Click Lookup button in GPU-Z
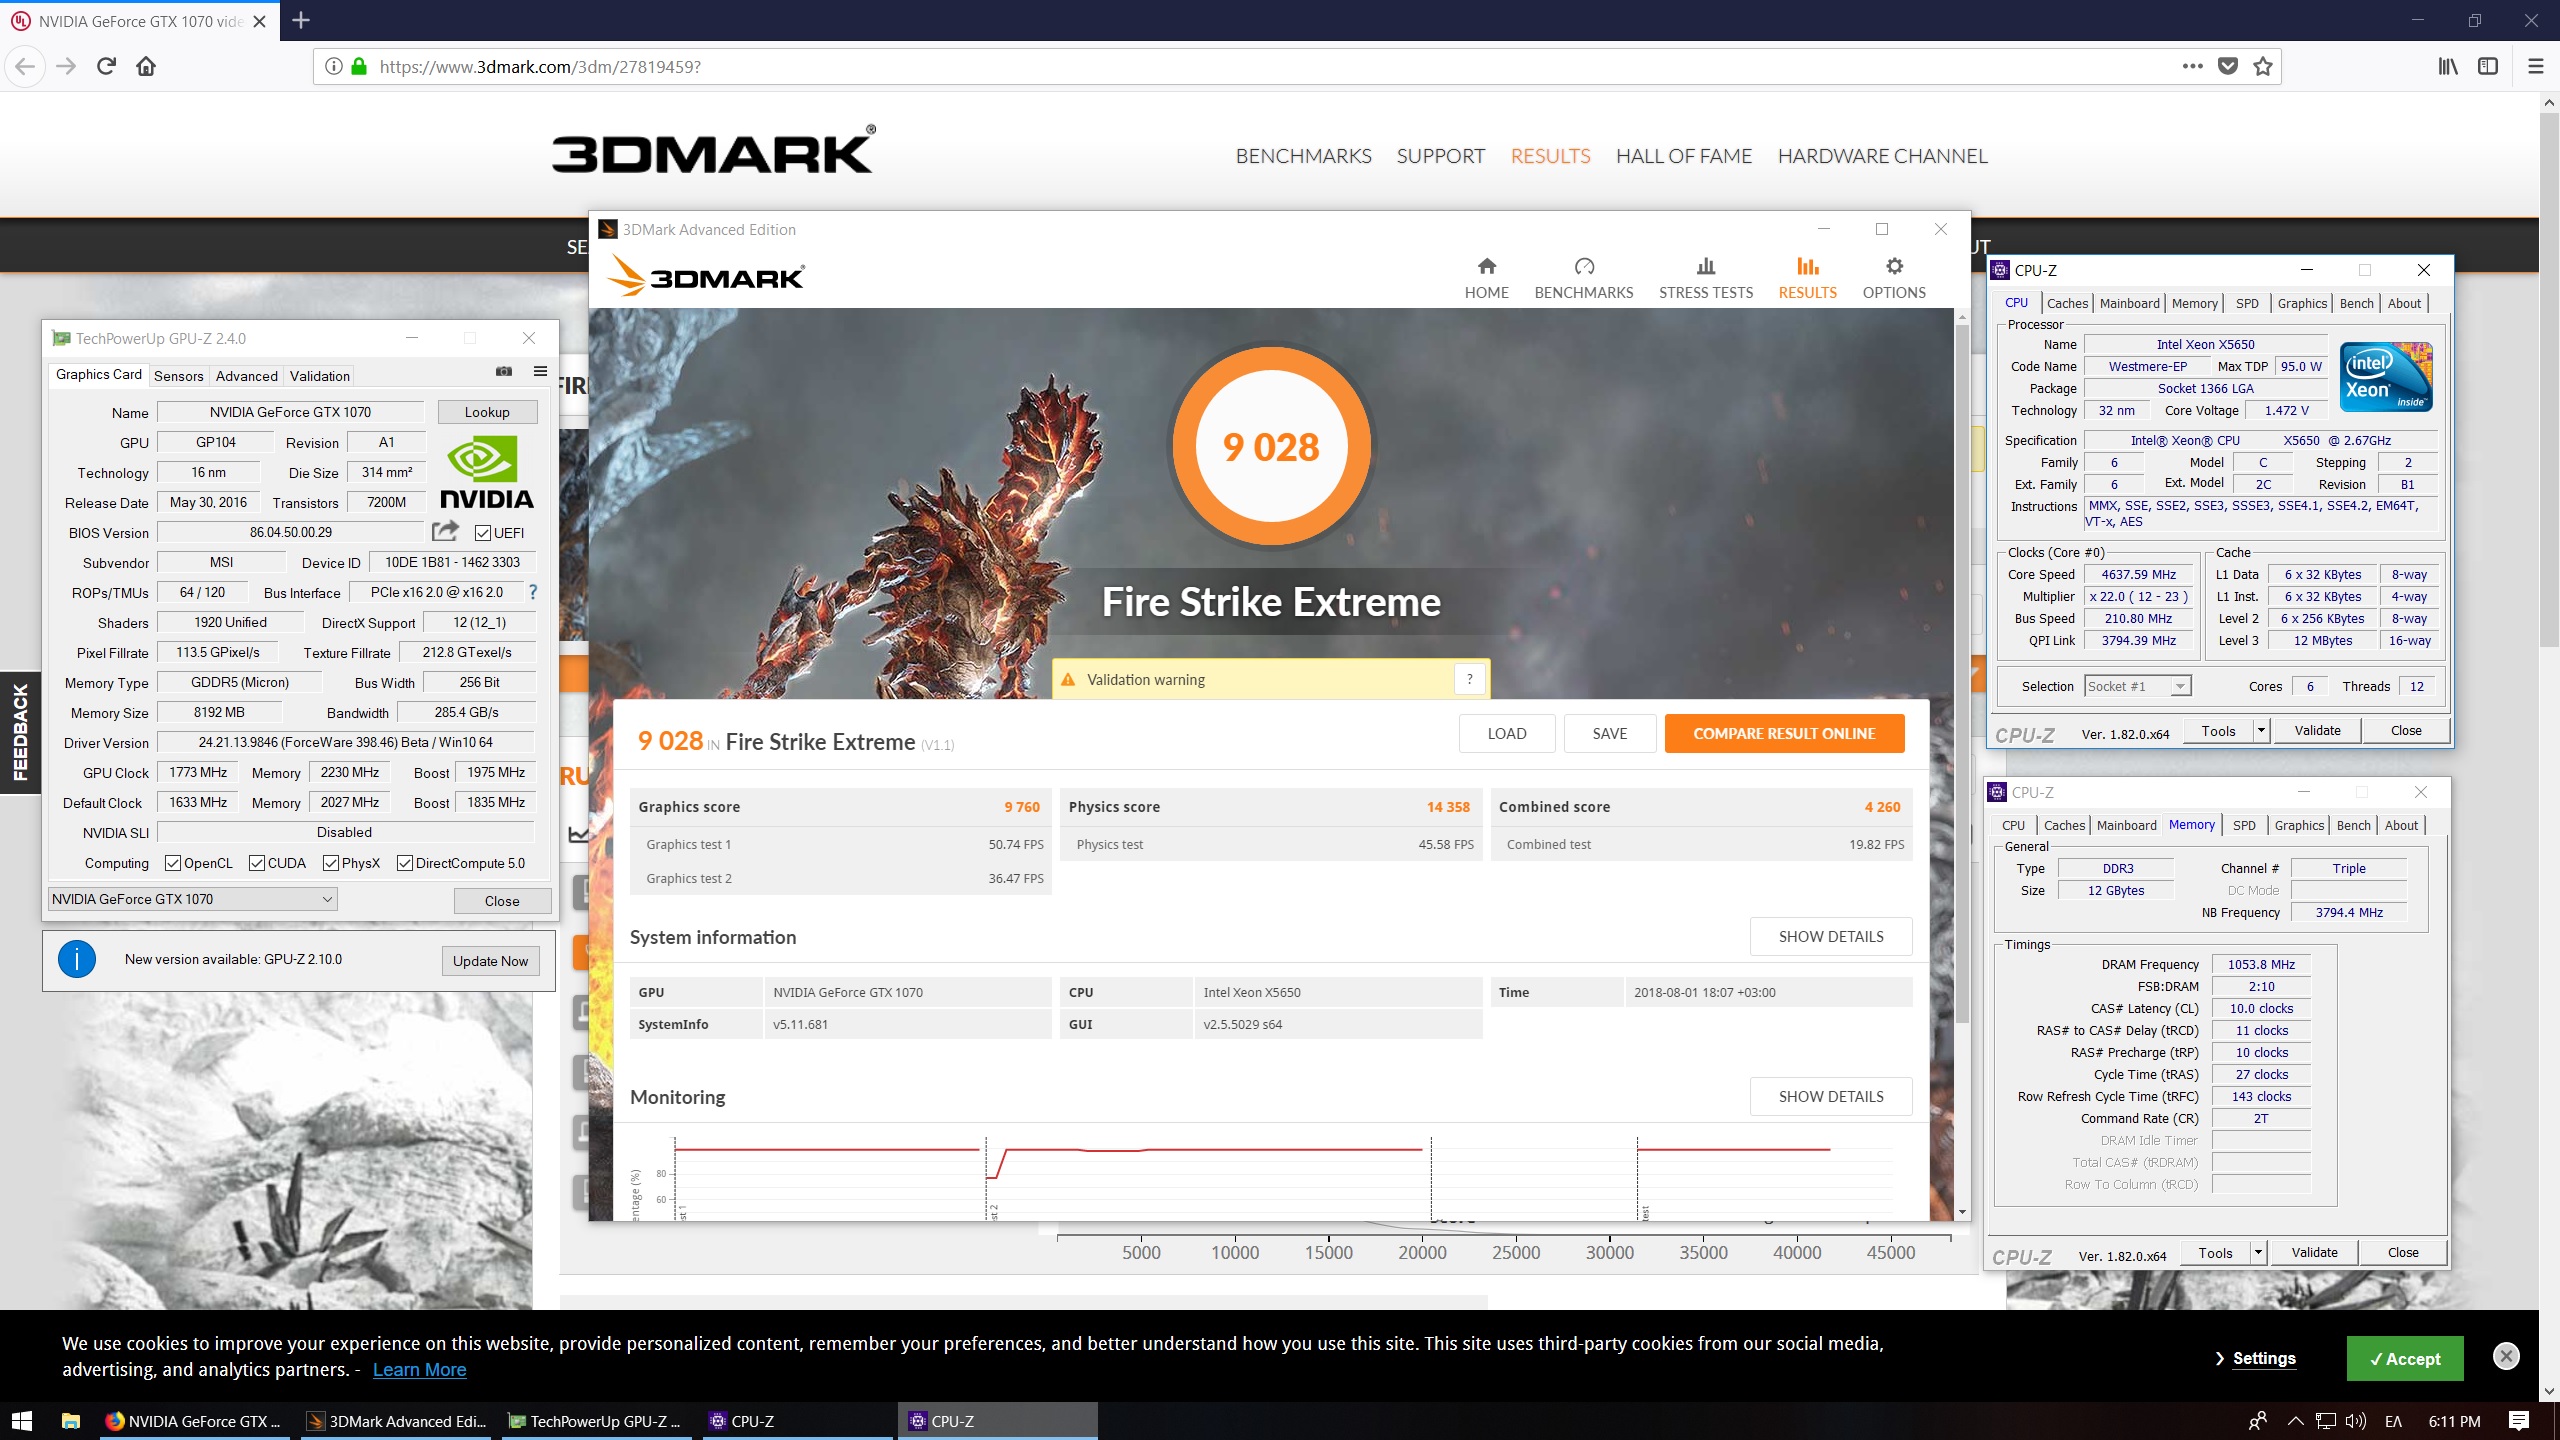Viewport: 2560px width, 1440px height. click(x=487, y=412)
